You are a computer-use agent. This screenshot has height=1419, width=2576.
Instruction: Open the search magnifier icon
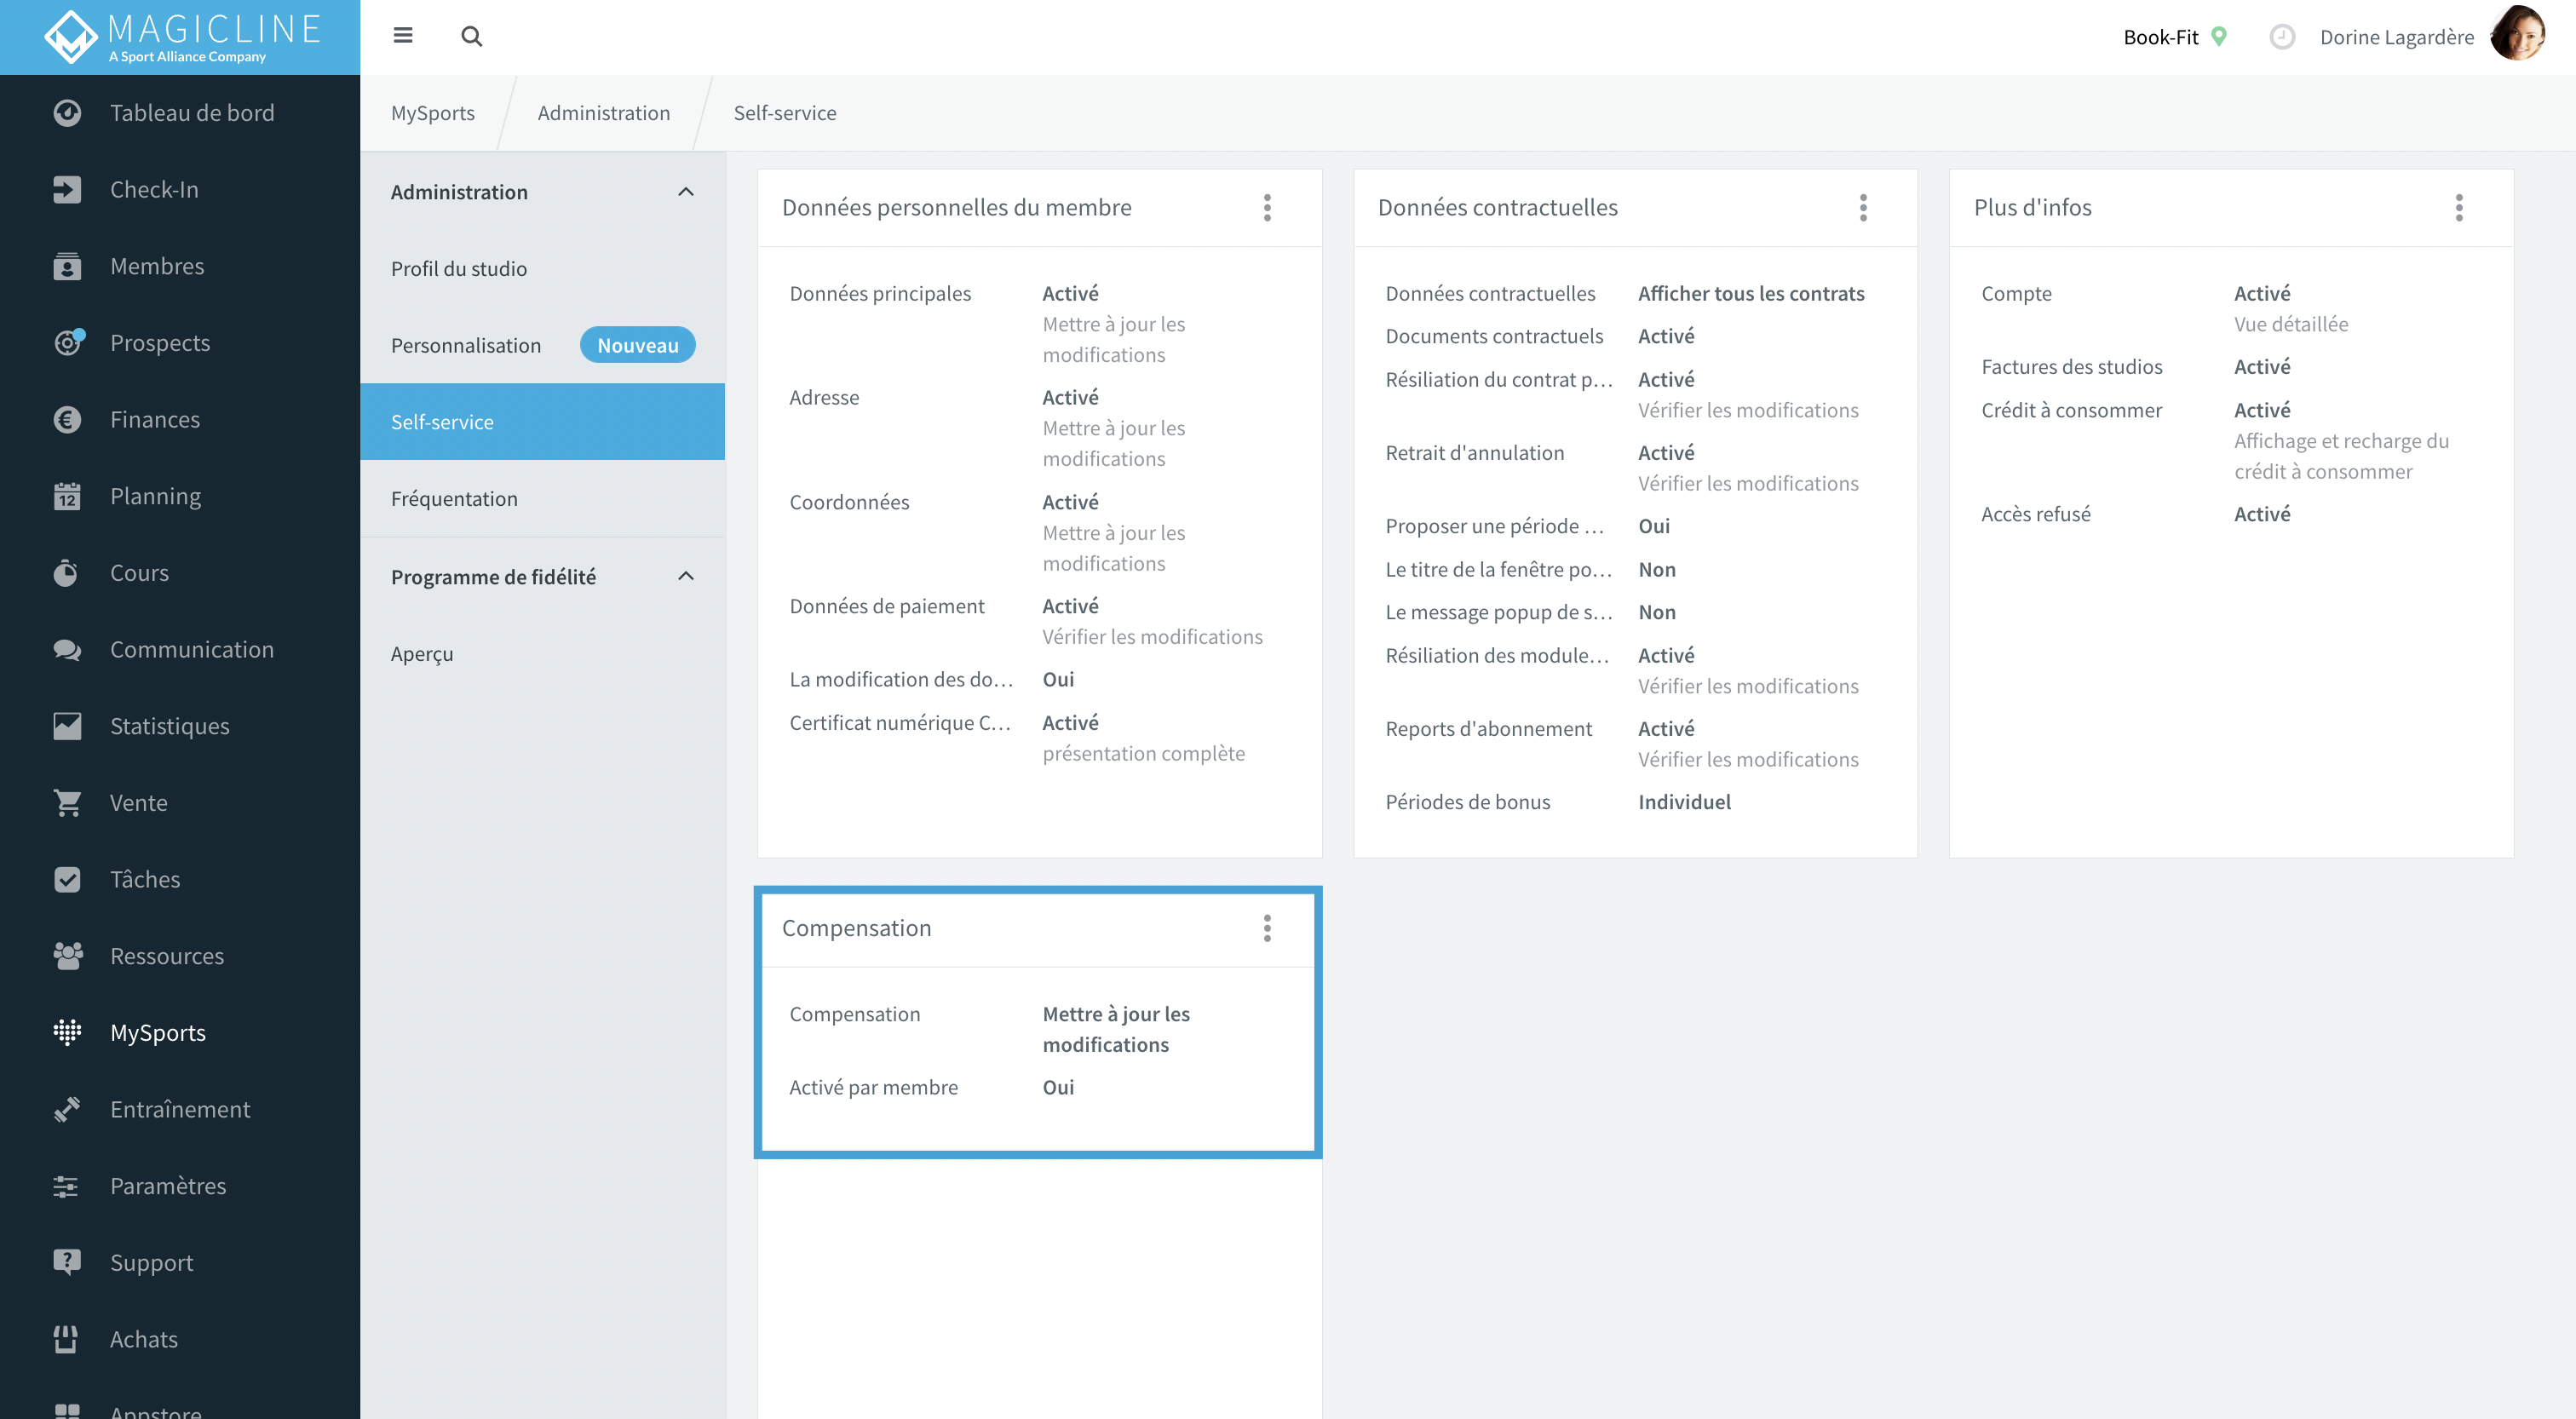pos(471,37)
